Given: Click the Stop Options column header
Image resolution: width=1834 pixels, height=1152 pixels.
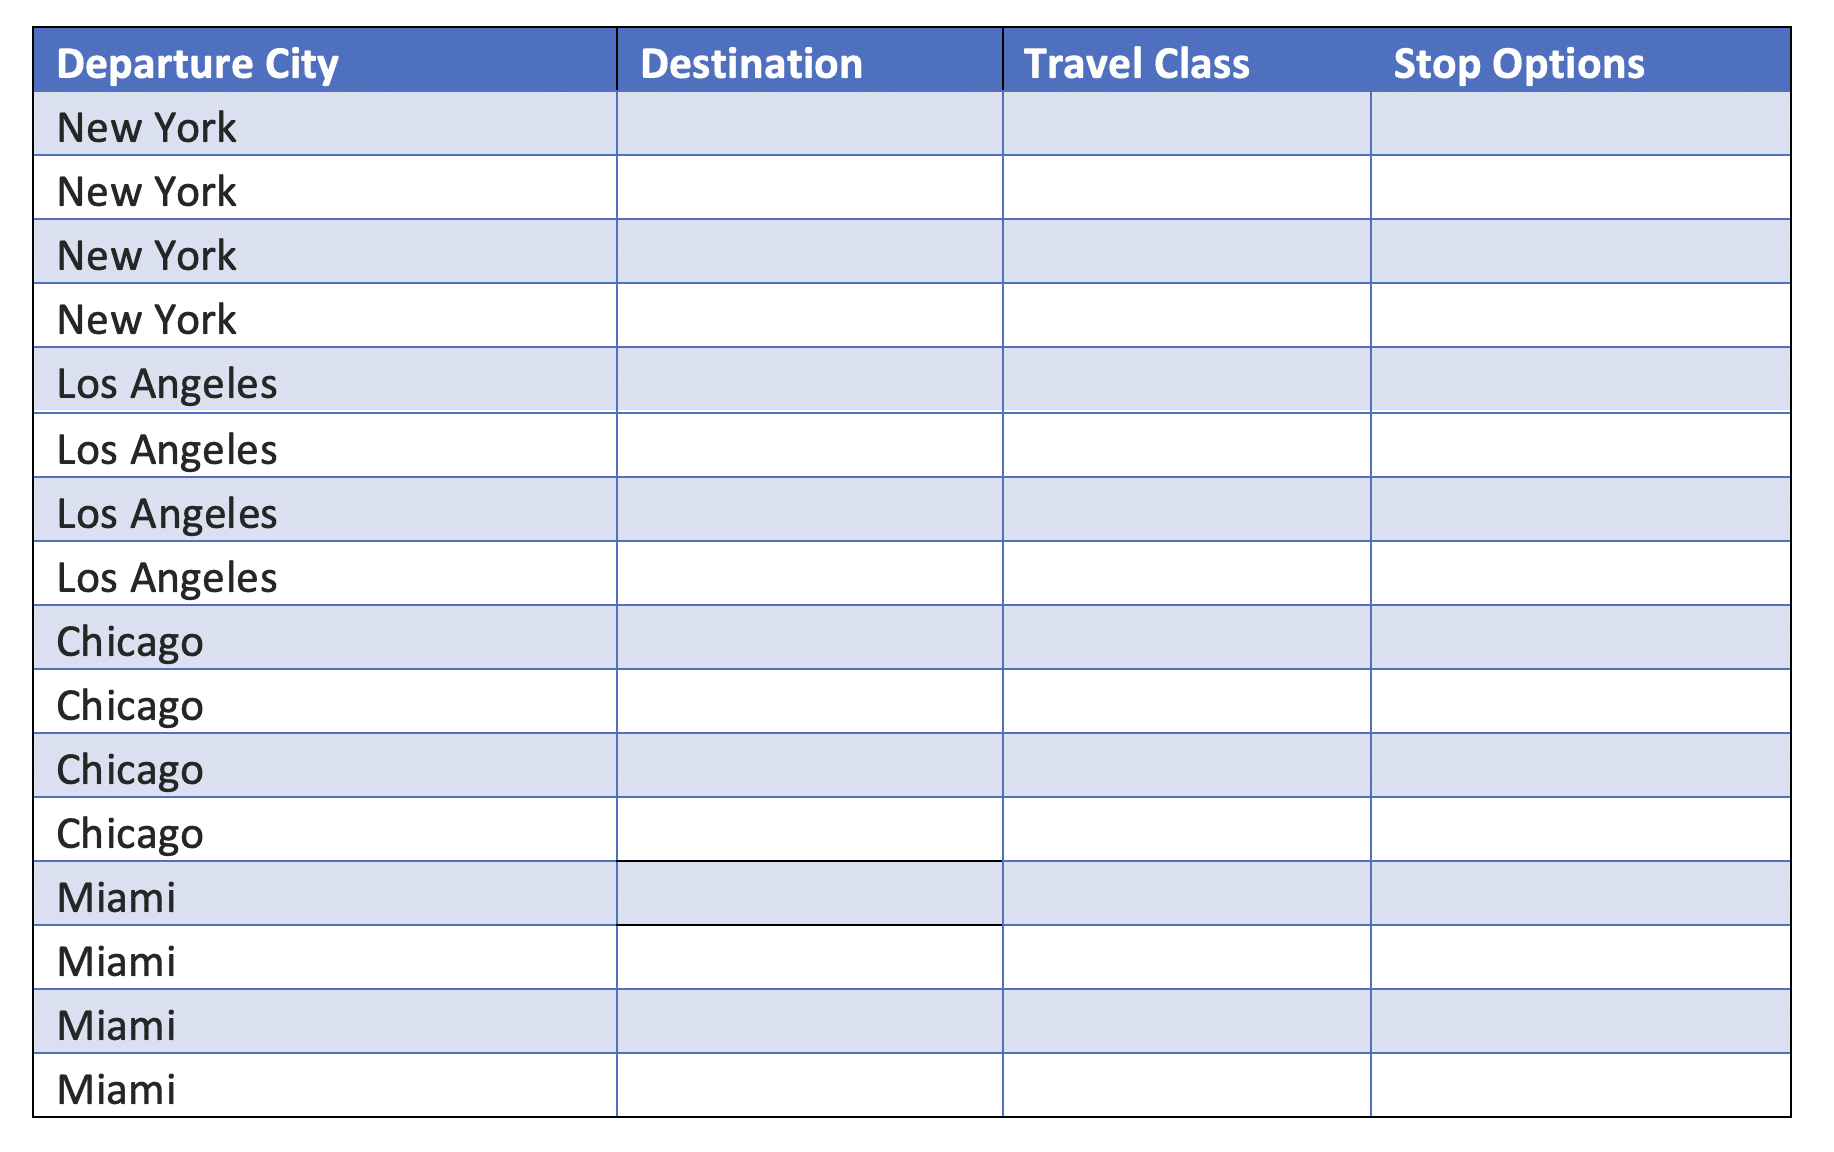Looking at the screenshot, I should click(1518, 64).
